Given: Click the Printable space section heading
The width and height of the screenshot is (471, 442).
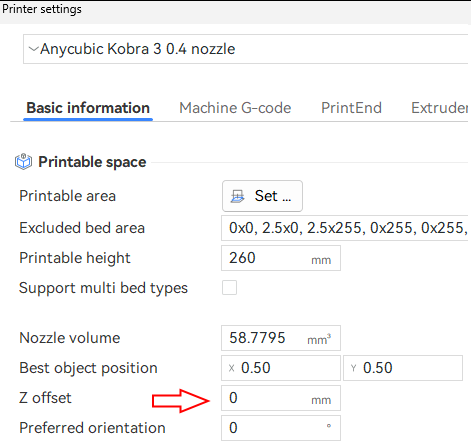Looking at the screenshot, I should 92,162.
